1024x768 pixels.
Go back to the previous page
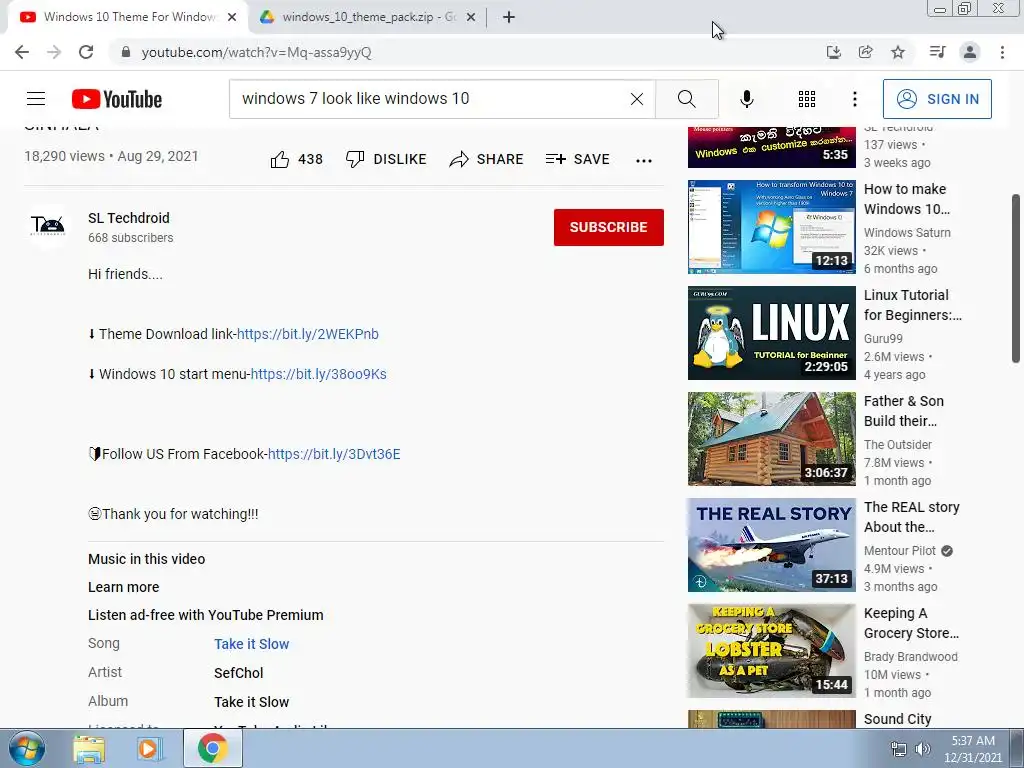point(22,52)
